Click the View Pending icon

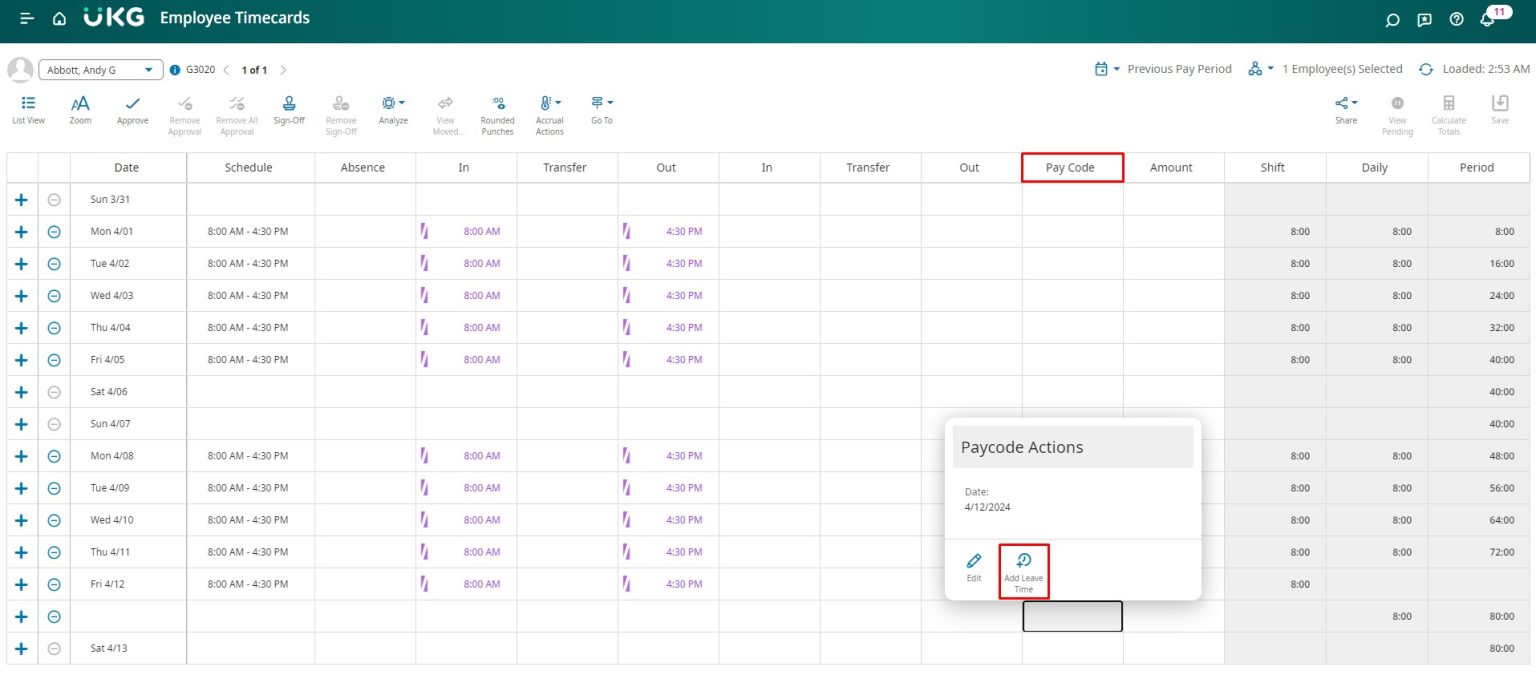point(1397,109)
